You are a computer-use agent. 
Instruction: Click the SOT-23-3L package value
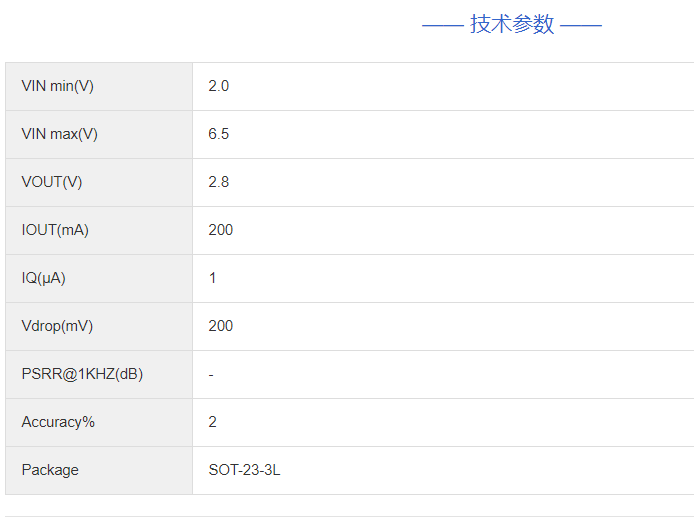point(244,470)
